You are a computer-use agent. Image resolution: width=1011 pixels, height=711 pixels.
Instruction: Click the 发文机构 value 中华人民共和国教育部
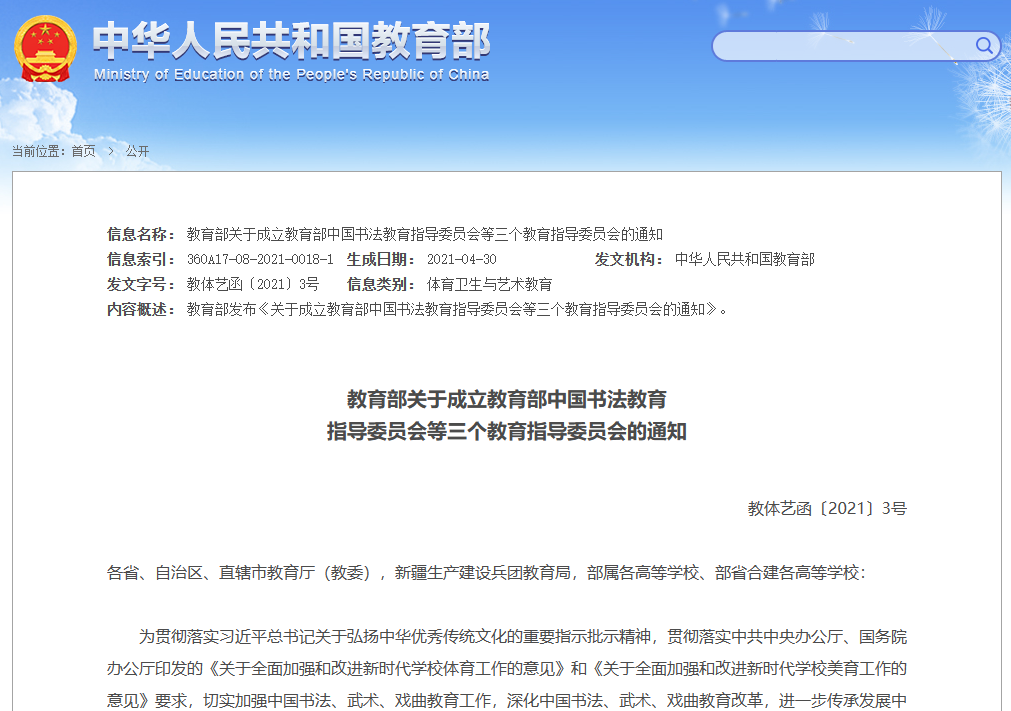click(745, 259)
